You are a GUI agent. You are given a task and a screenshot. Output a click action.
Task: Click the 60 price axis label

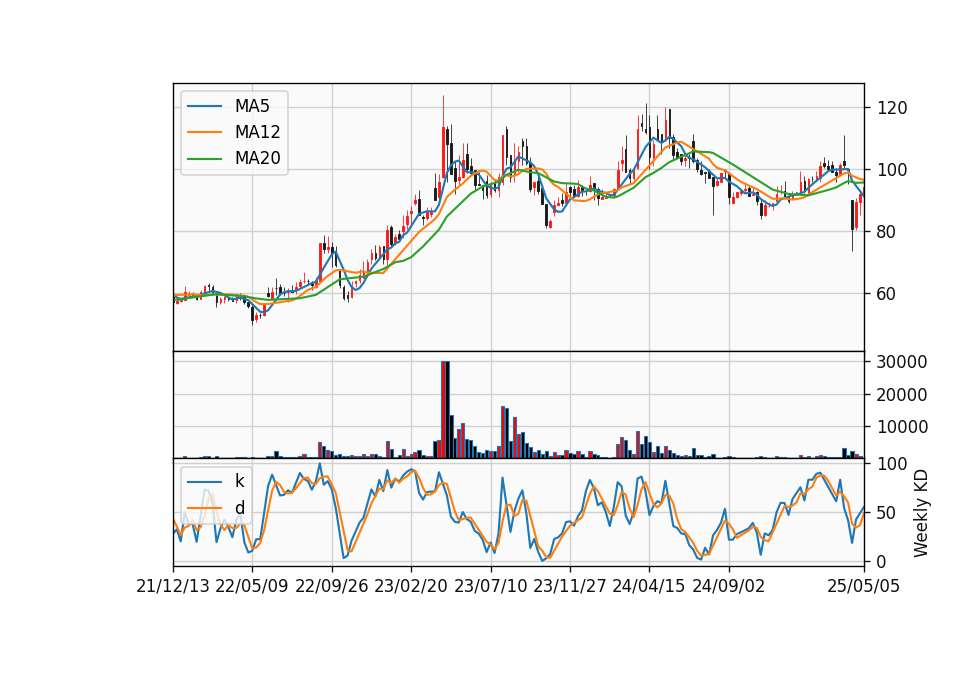pos(887,294)
